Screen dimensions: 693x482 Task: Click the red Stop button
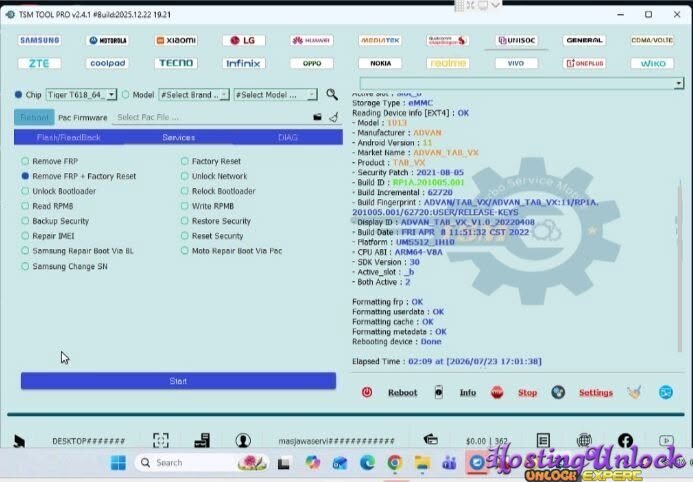[x=527, y=393]
